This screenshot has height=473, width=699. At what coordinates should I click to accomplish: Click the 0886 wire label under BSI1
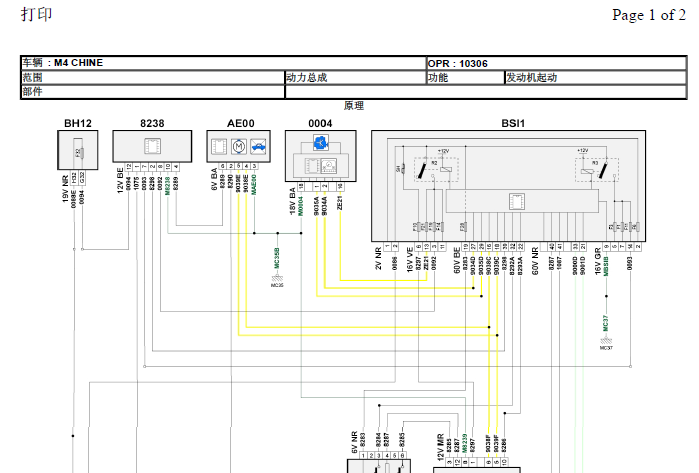pos(395,263)
